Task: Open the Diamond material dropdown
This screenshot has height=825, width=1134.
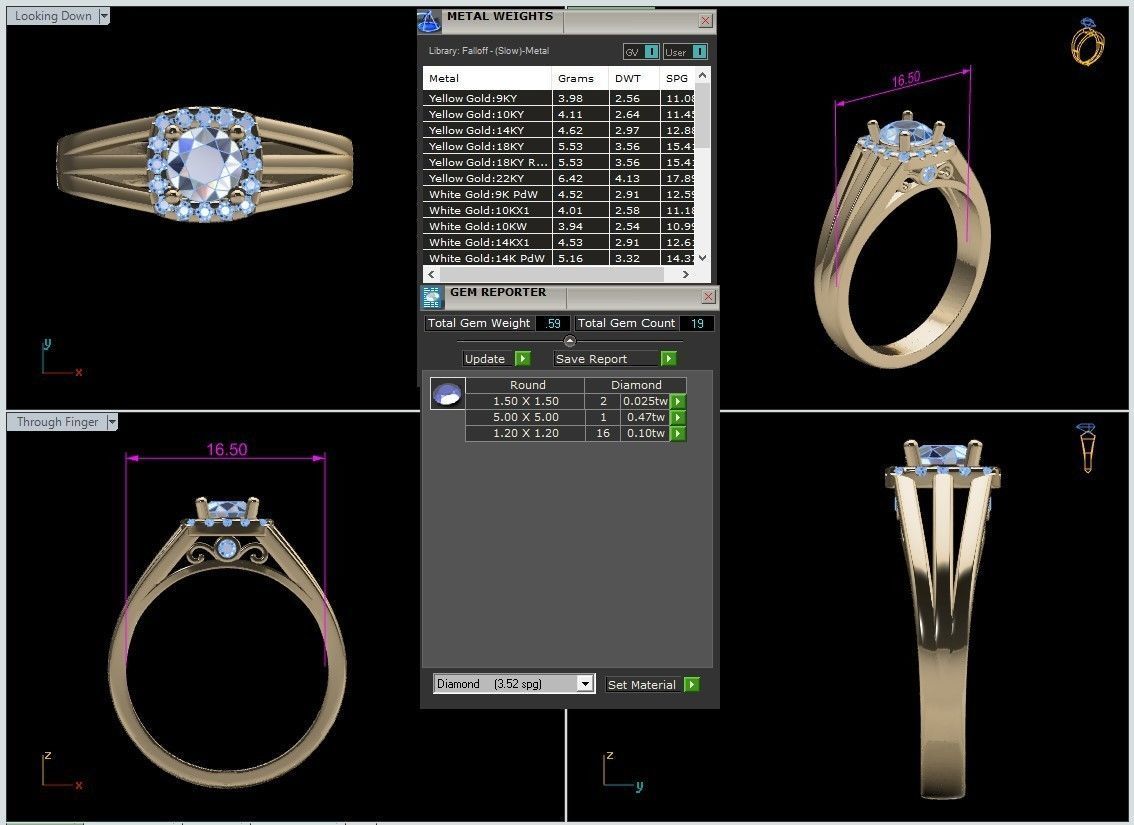Action: click(585, 683)
